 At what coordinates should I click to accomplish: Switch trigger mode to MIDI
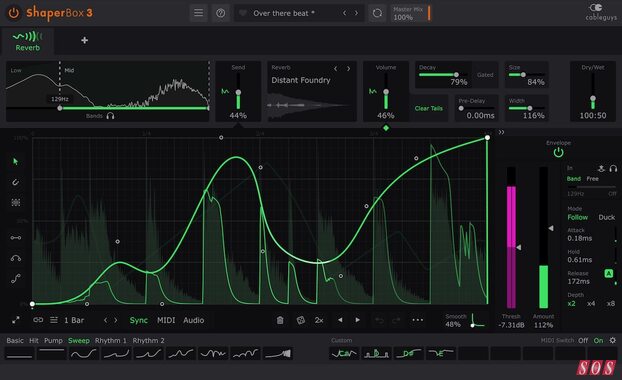(166, 320)
